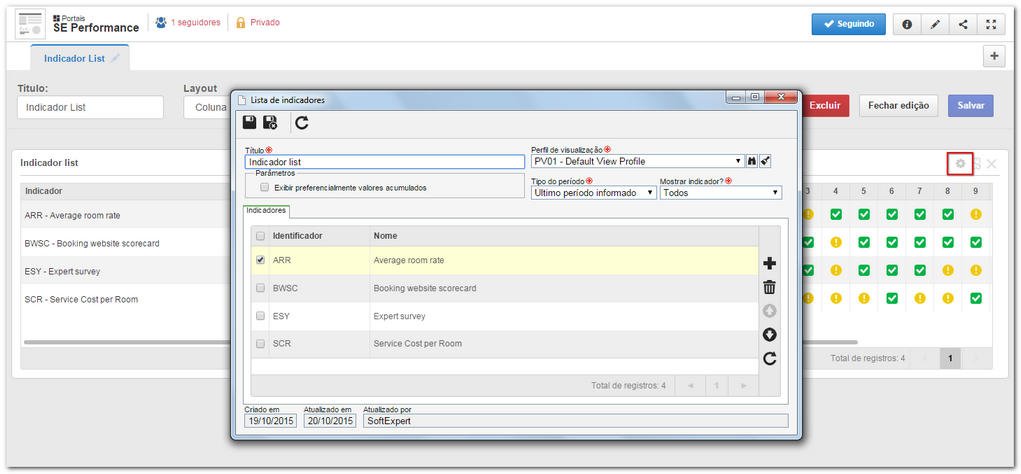Click page 1 in background widget pager
The height and width of the screenshot is (474, 1021).
tap(950, 358)
